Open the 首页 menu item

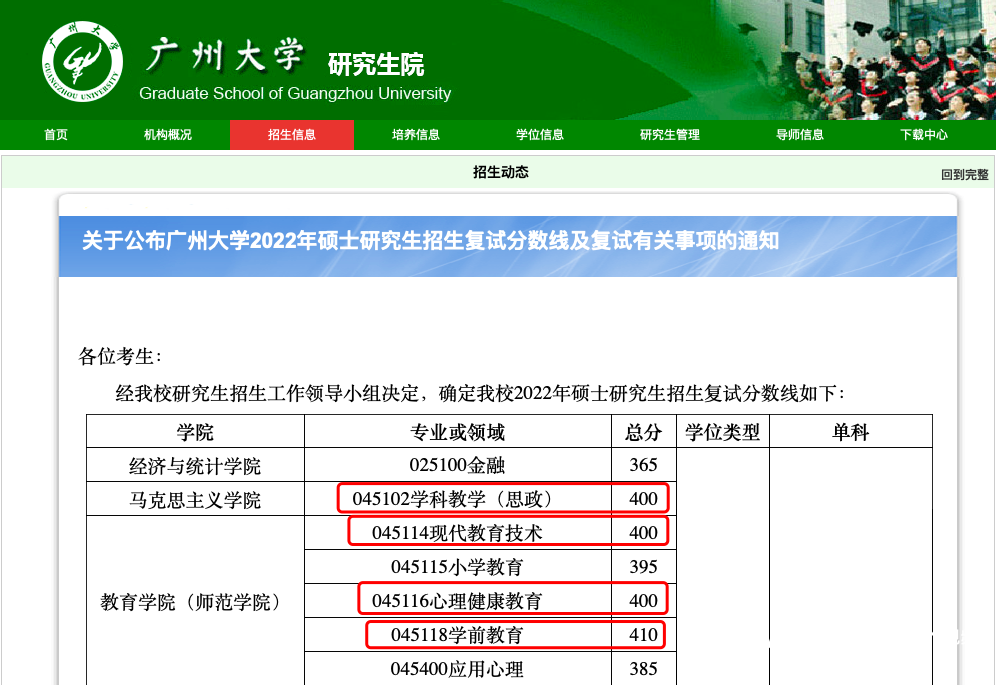[56, 135]
